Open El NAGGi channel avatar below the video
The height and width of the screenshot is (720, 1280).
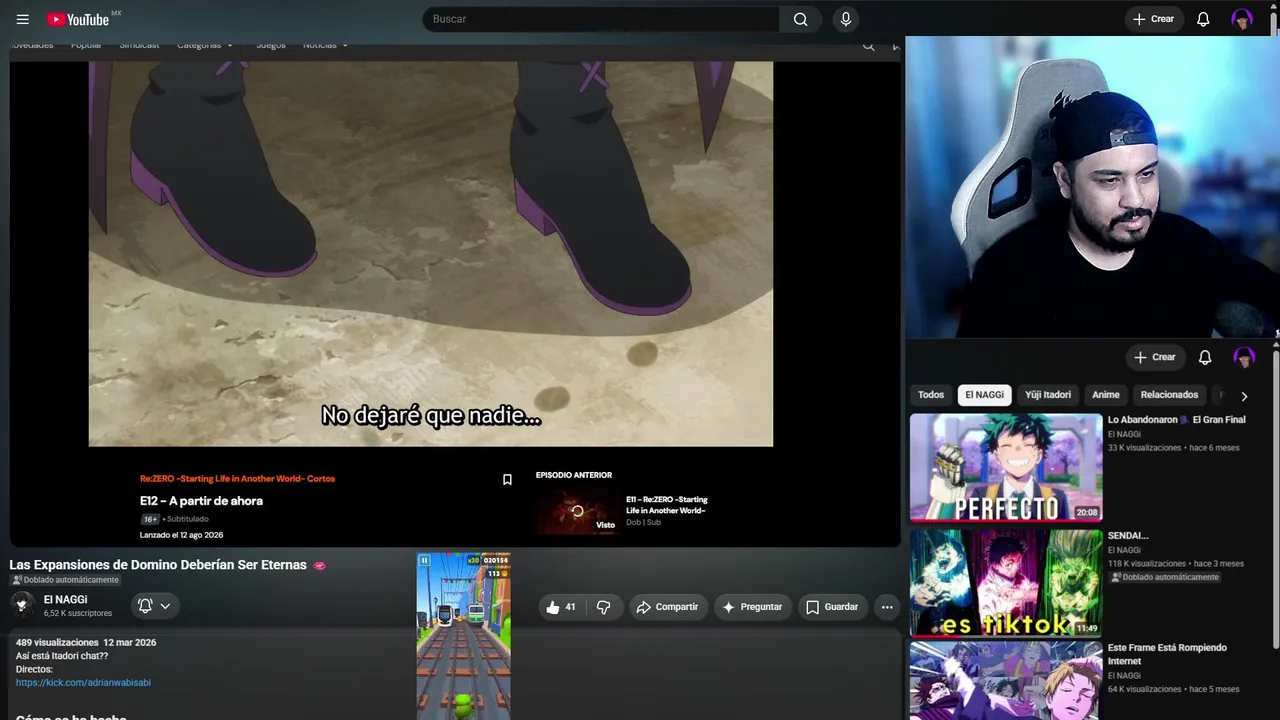(22, 605)
